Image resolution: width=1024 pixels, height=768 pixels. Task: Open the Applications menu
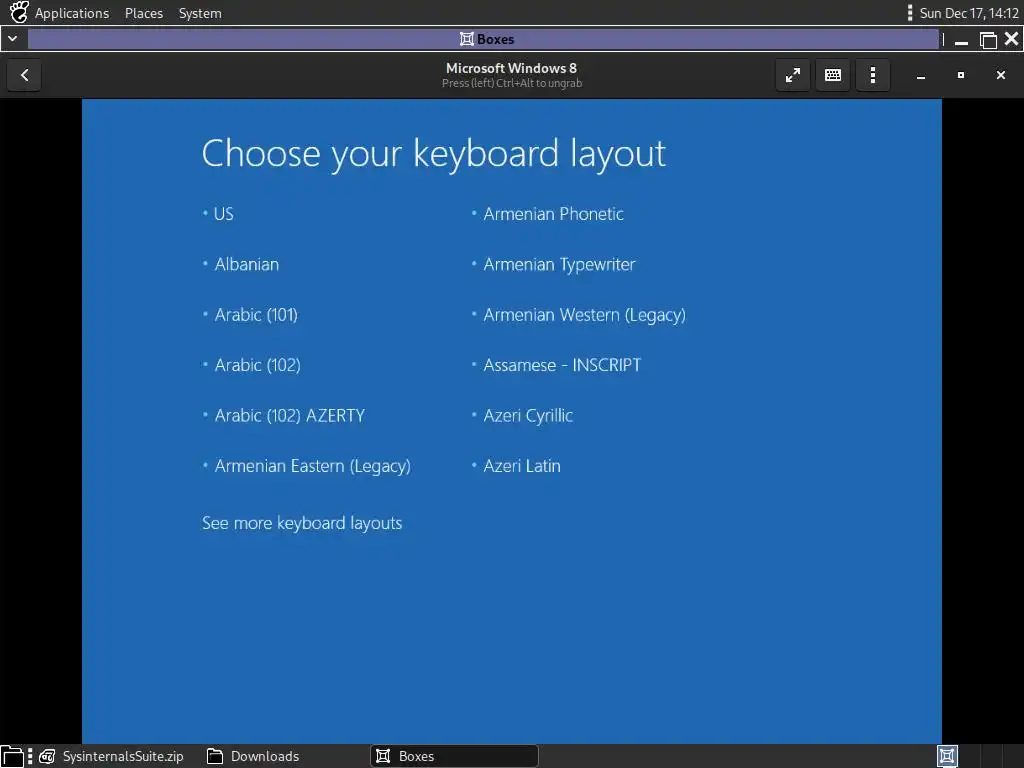pyautogui.click(x=72, y=13)
